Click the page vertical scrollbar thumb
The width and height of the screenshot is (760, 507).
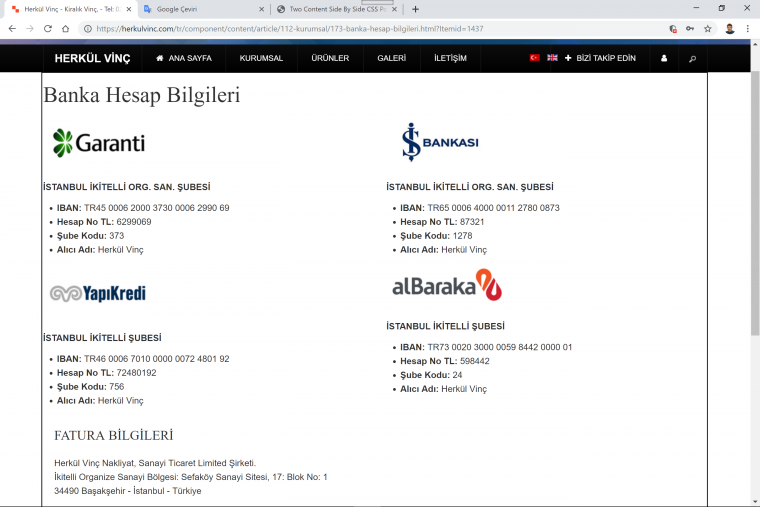tap(755, 203)
